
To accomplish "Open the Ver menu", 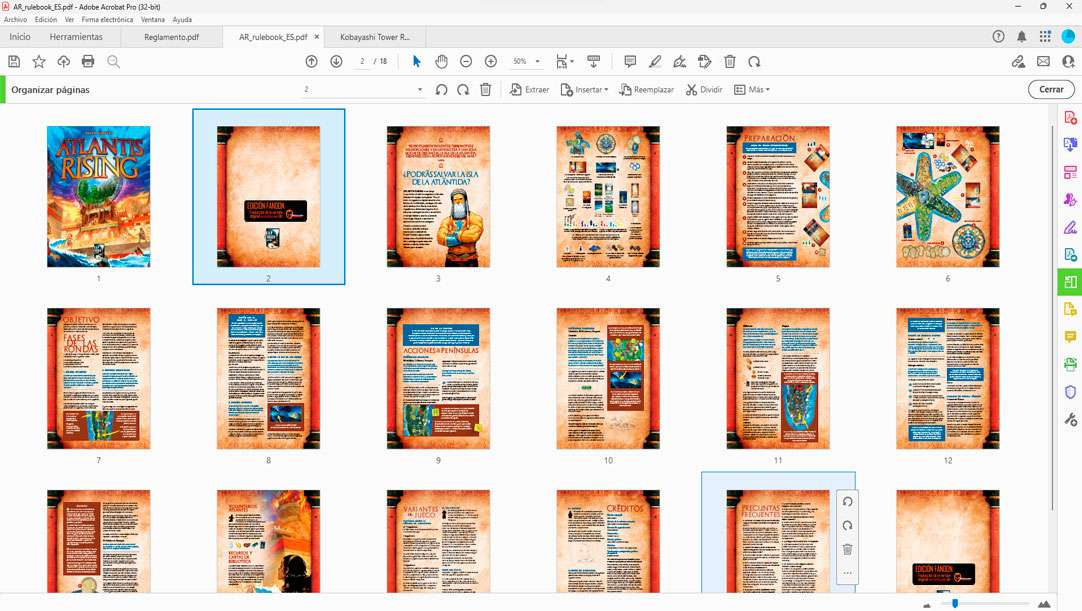I will coord(69,19).
